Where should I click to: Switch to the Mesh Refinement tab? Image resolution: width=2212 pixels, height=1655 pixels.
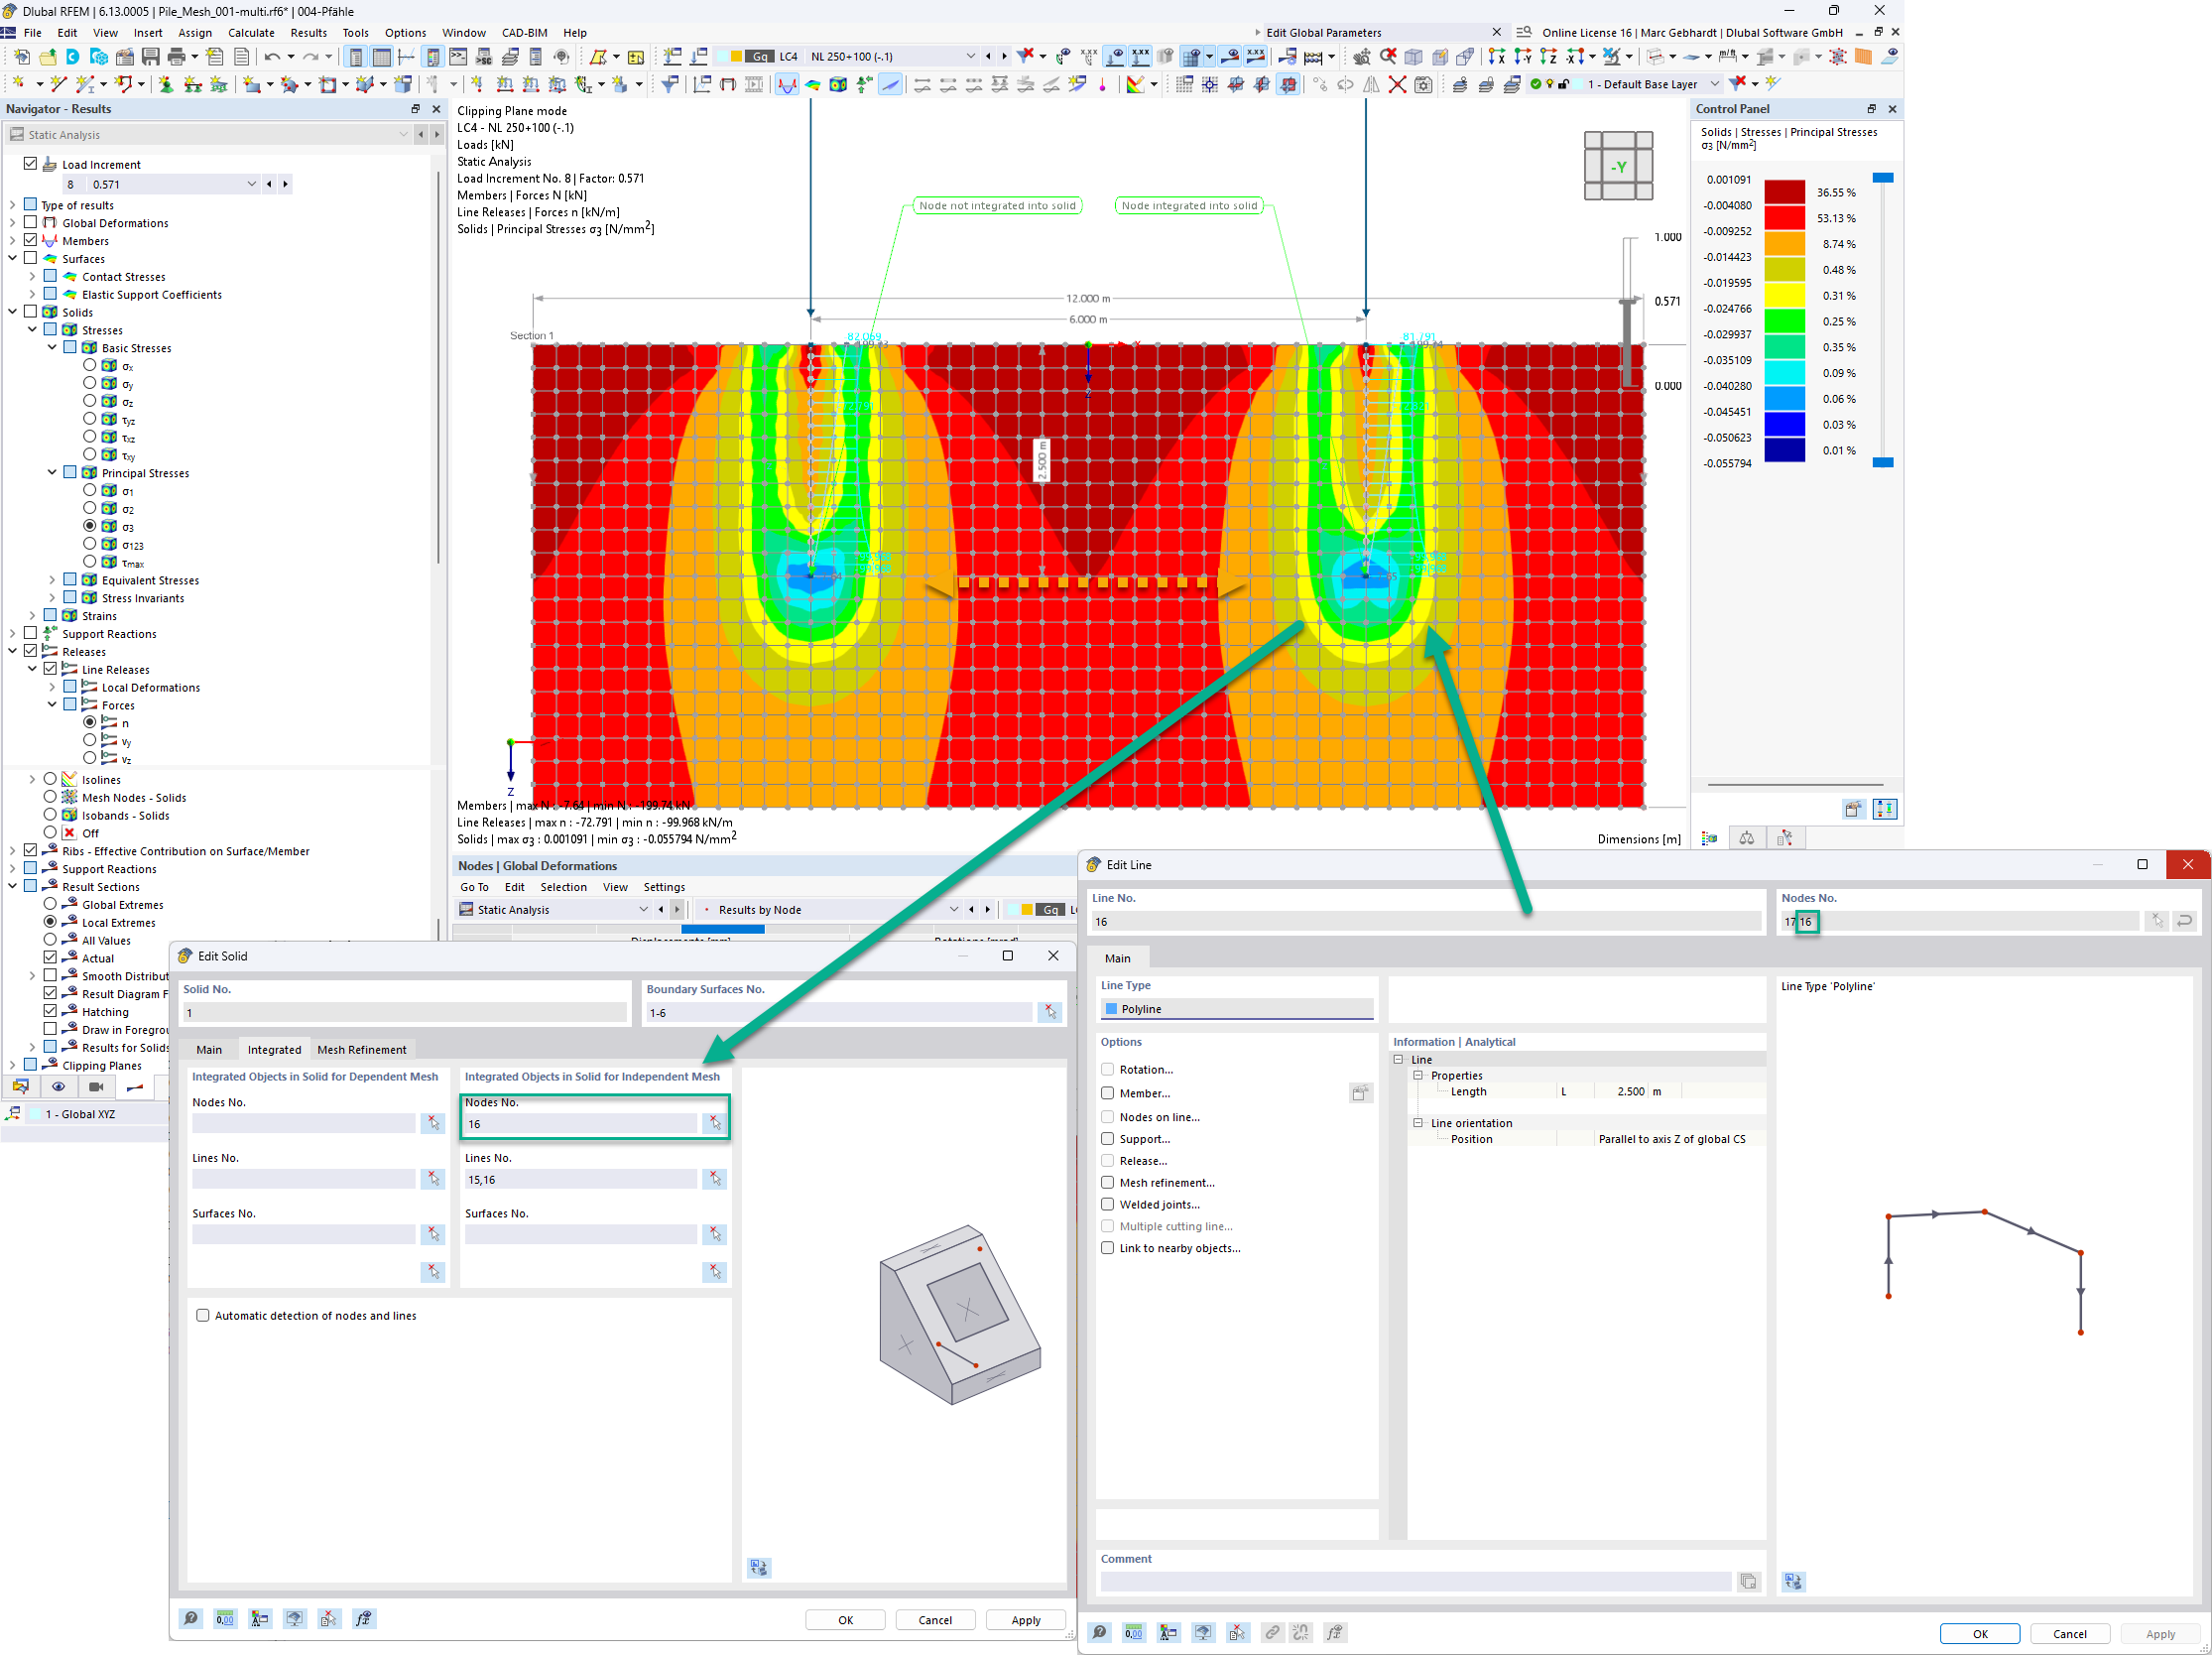click(x=361, y=1050)
